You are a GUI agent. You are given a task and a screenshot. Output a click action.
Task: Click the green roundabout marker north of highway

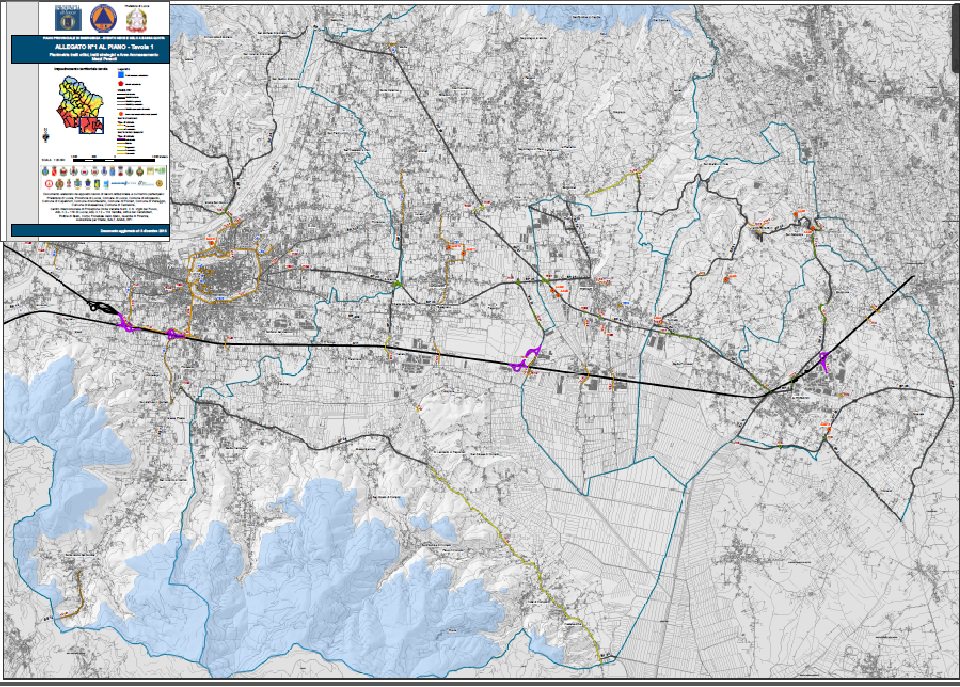point(398,286)
